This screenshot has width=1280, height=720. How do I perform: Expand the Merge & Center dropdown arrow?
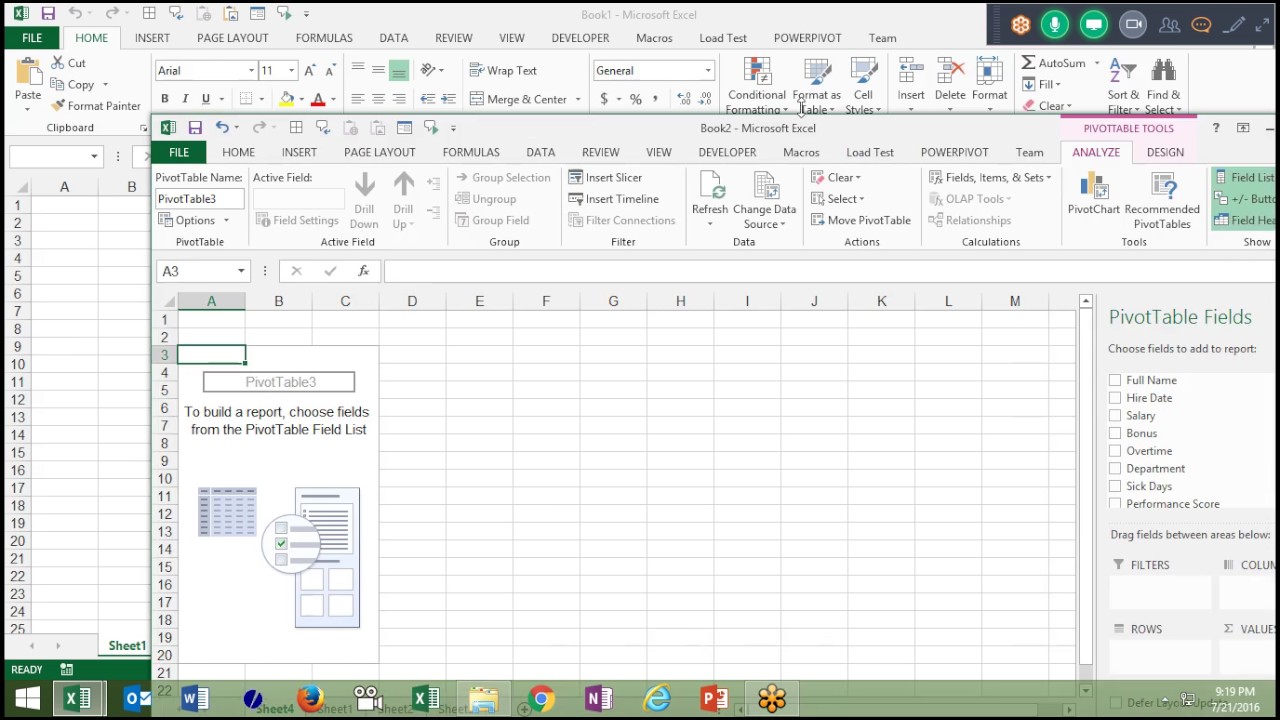(x=577, y=99)
